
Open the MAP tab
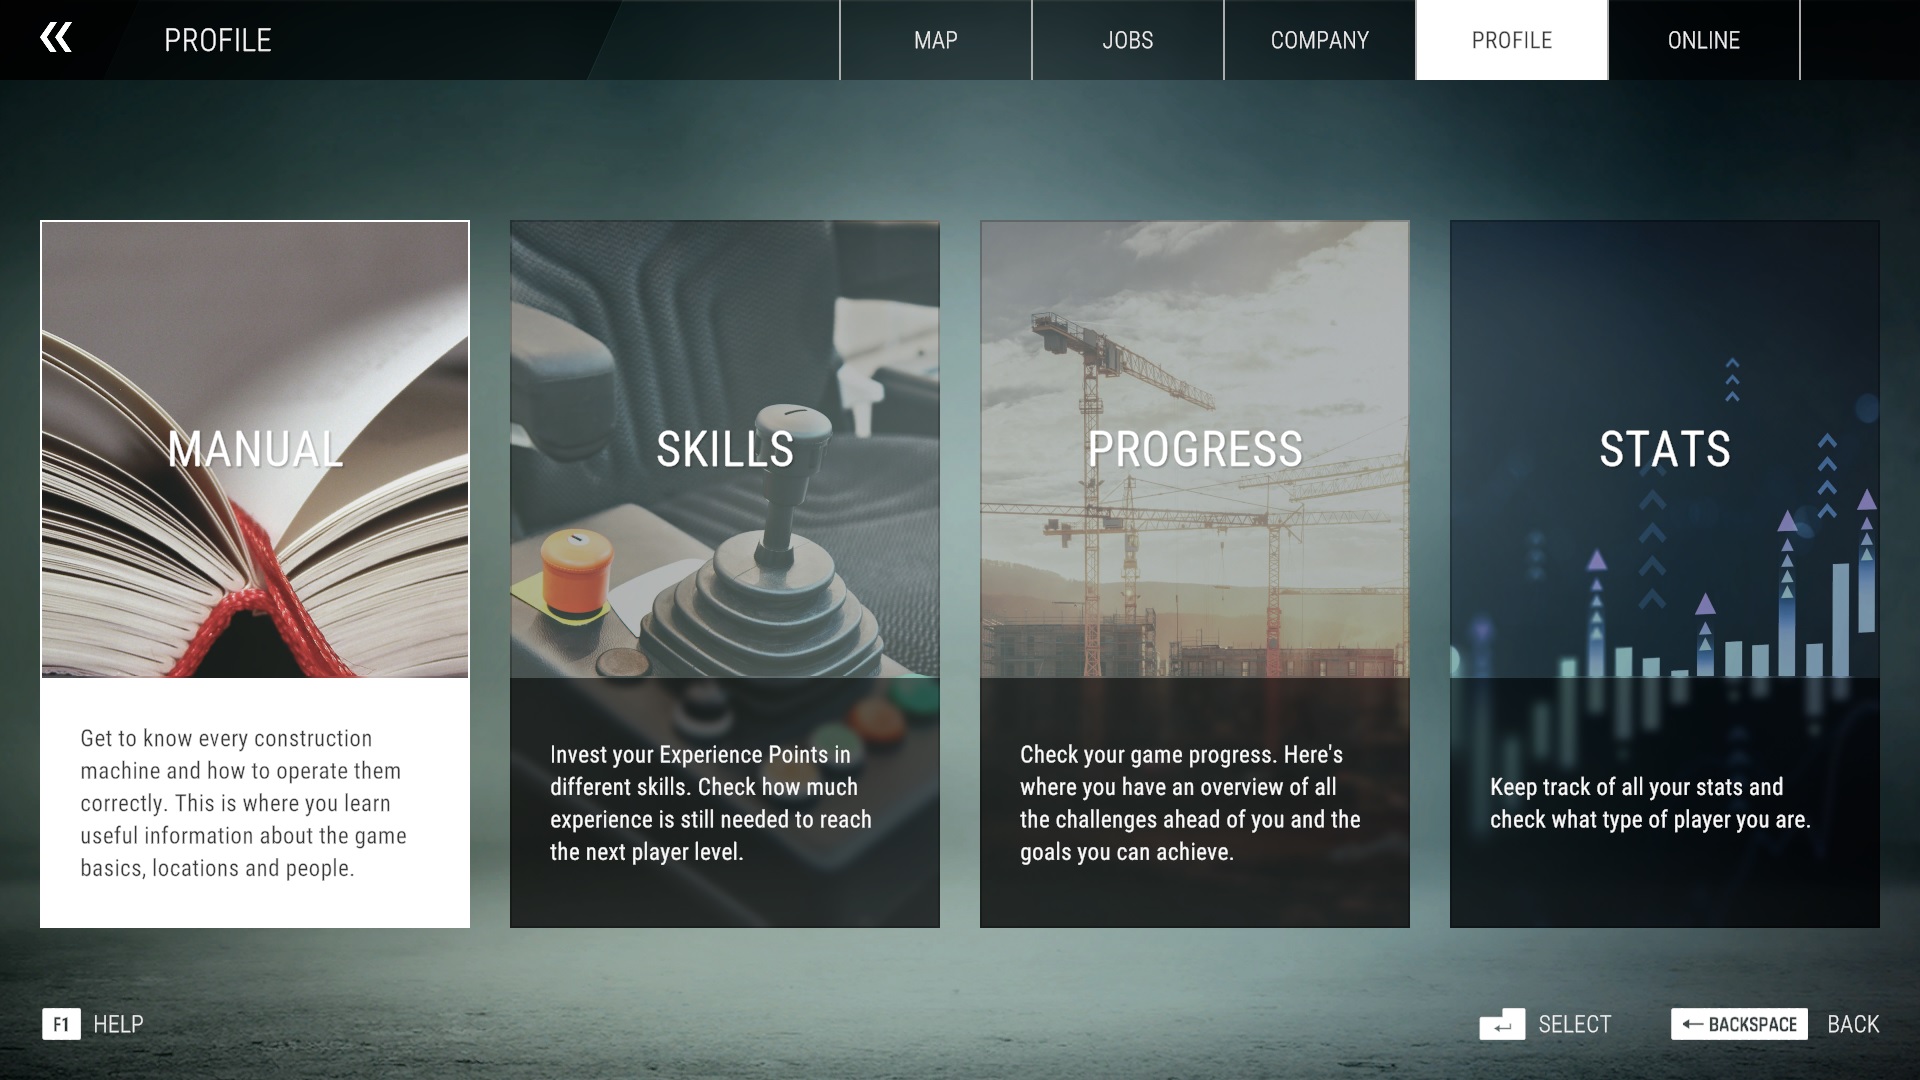point(935,40)
